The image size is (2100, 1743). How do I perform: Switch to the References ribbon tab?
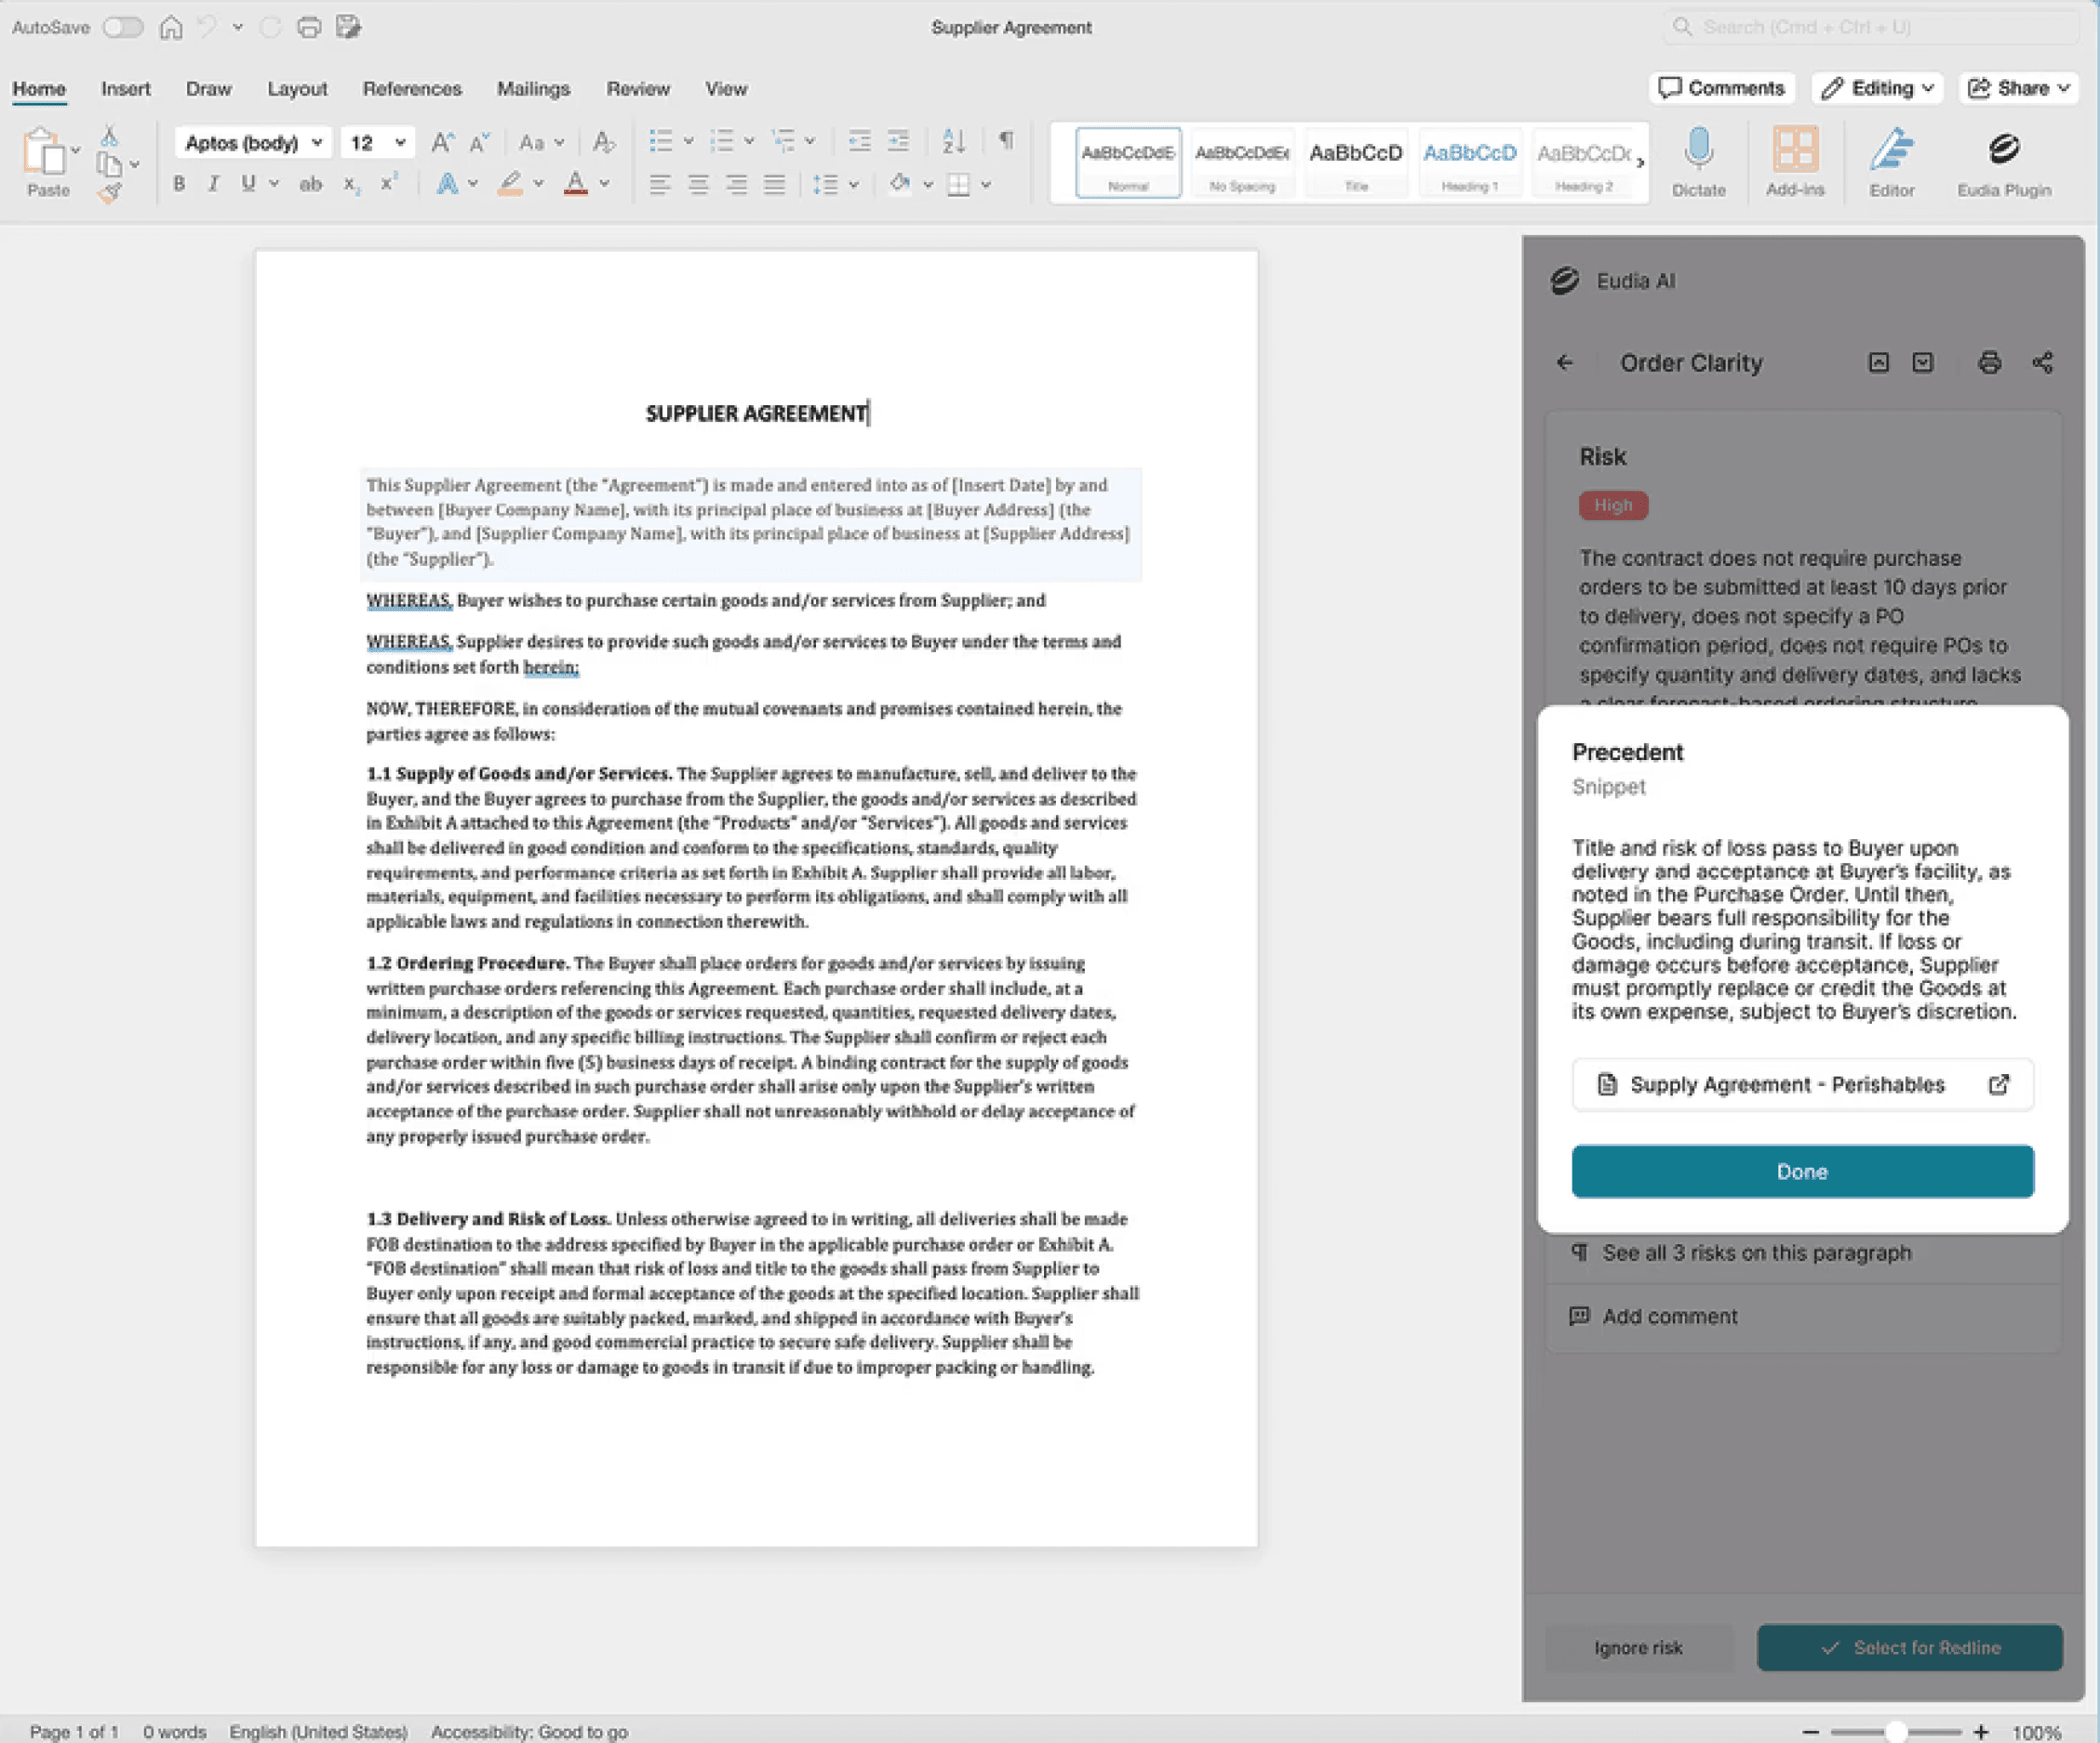411,89
